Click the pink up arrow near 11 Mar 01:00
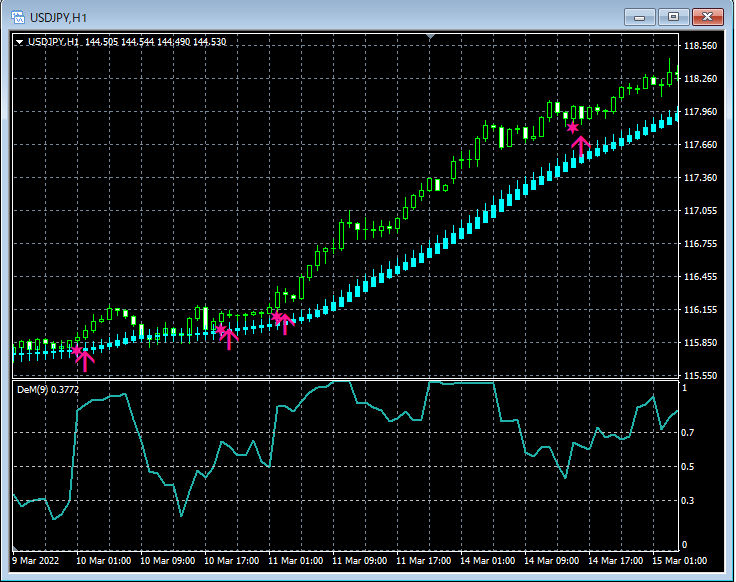The height and width of the screenshot is (582, 736). (285, 323)
